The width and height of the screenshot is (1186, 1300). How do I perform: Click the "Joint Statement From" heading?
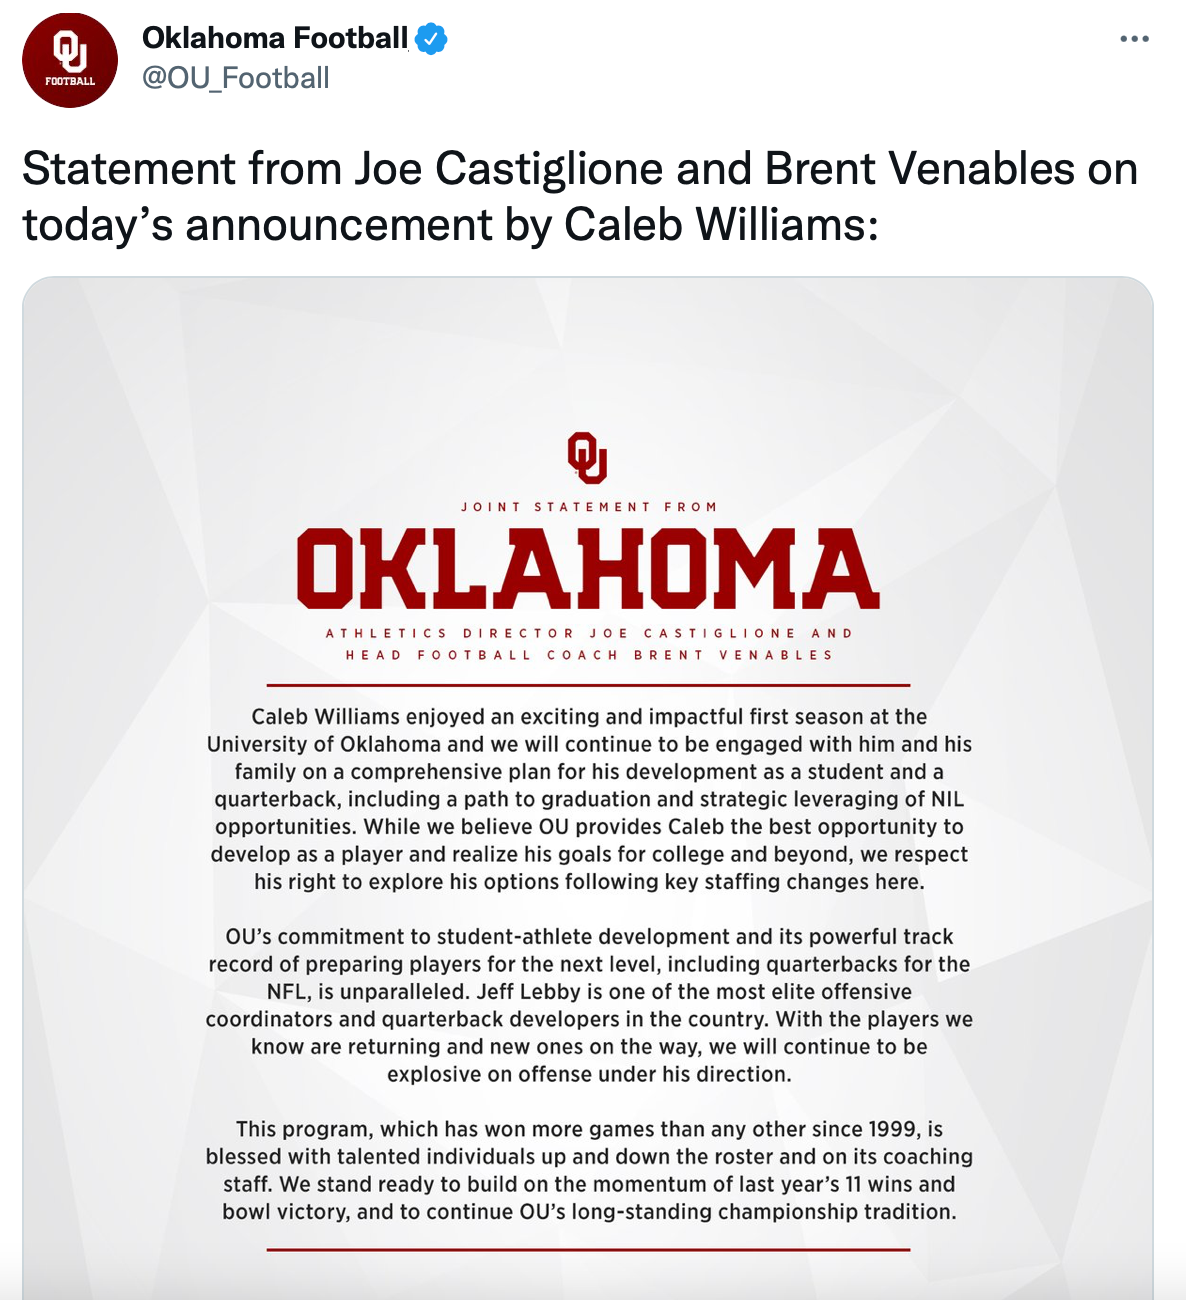[589, 507]
